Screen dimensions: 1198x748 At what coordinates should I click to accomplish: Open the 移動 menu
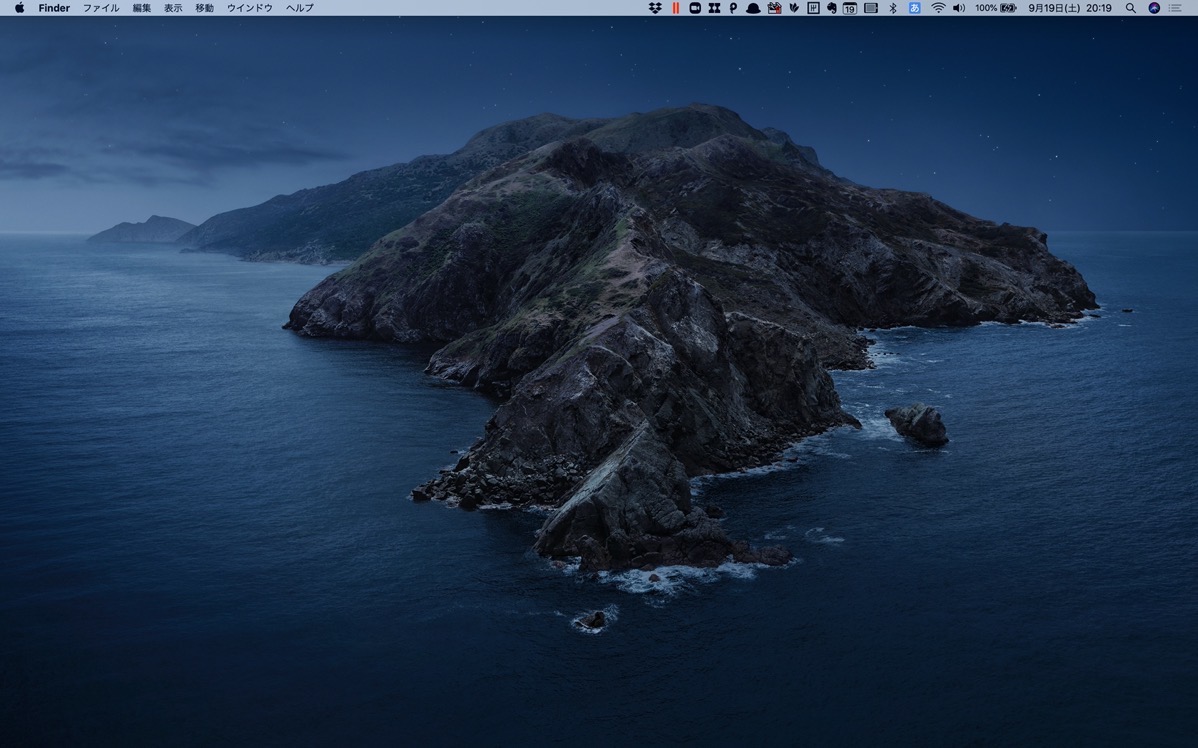204,8
